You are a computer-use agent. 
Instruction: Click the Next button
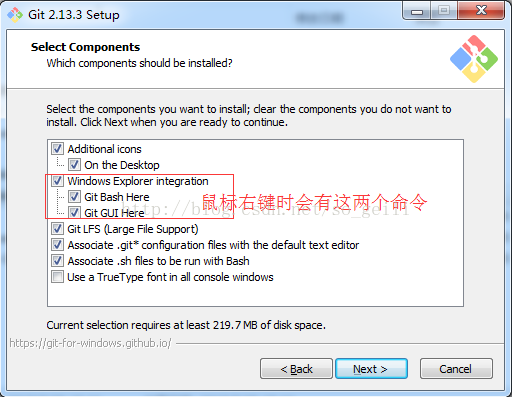[x=371, y=369]
